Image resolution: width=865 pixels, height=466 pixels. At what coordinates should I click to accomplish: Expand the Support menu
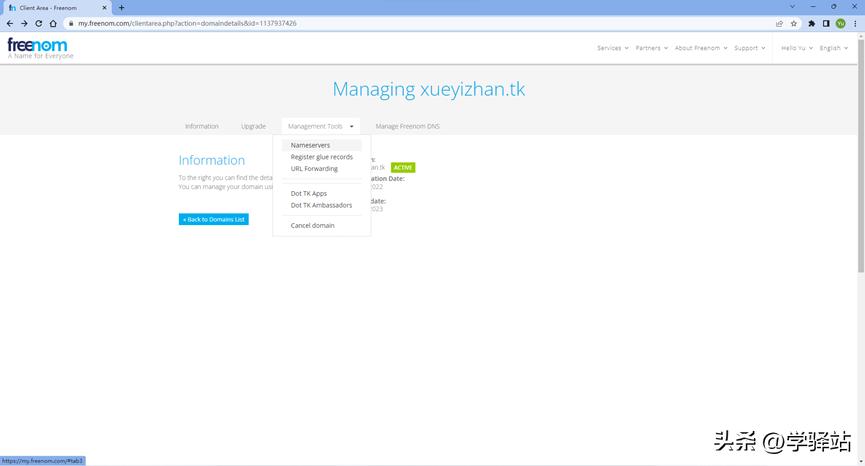coord(750,48)
